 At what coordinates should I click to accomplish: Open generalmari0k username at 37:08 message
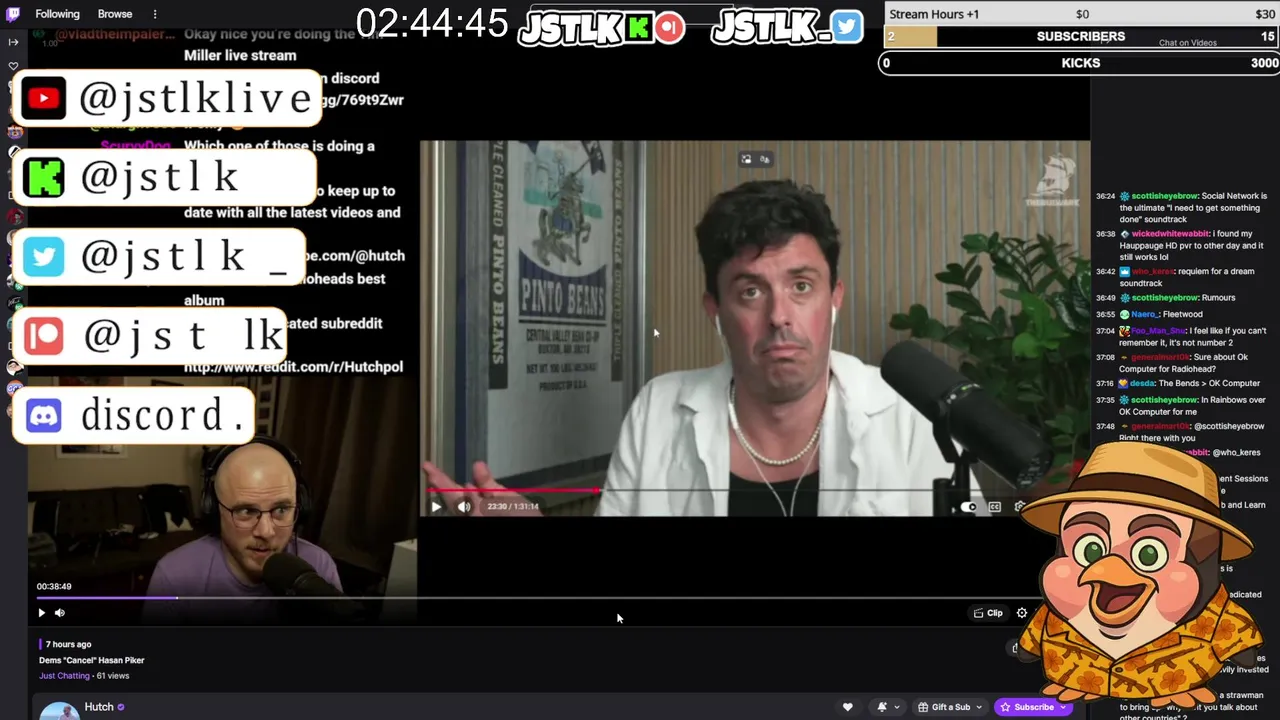point(1160,357)
